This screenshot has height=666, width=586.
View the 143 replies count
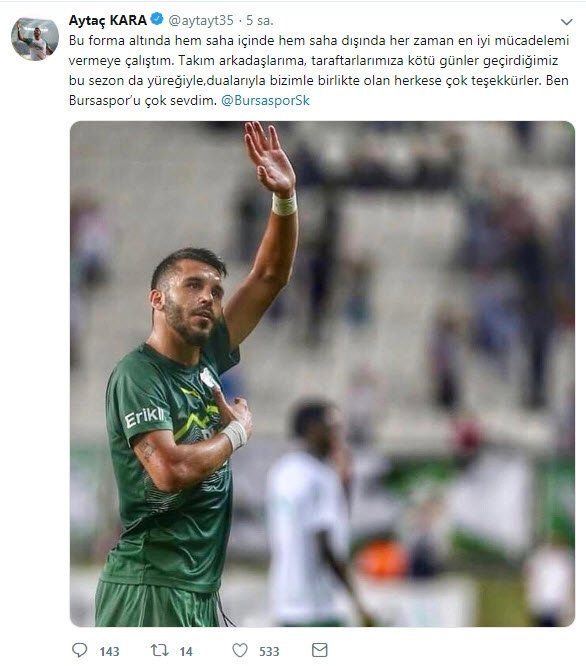[x=109, y=652]
